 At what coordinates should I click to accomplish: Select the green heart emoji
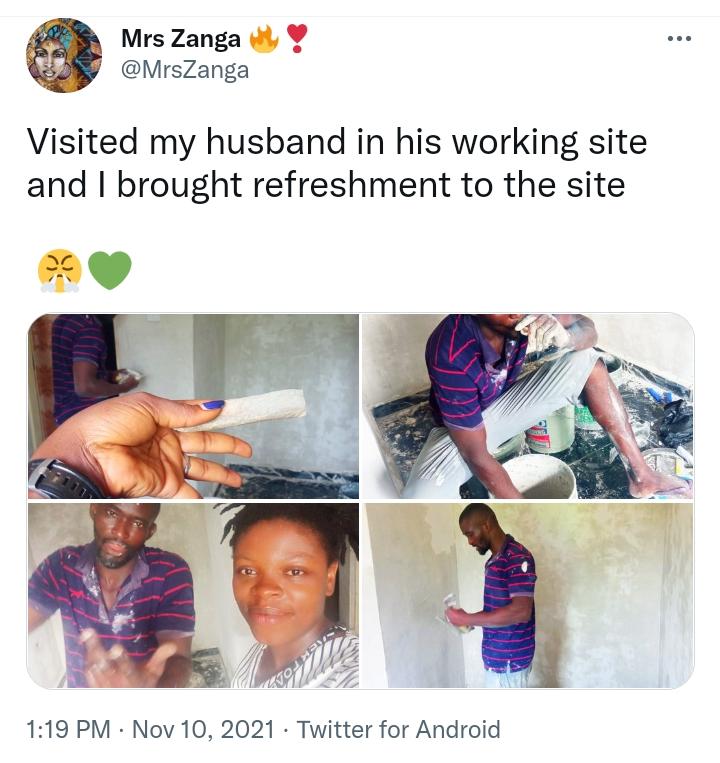click(110, 271)
